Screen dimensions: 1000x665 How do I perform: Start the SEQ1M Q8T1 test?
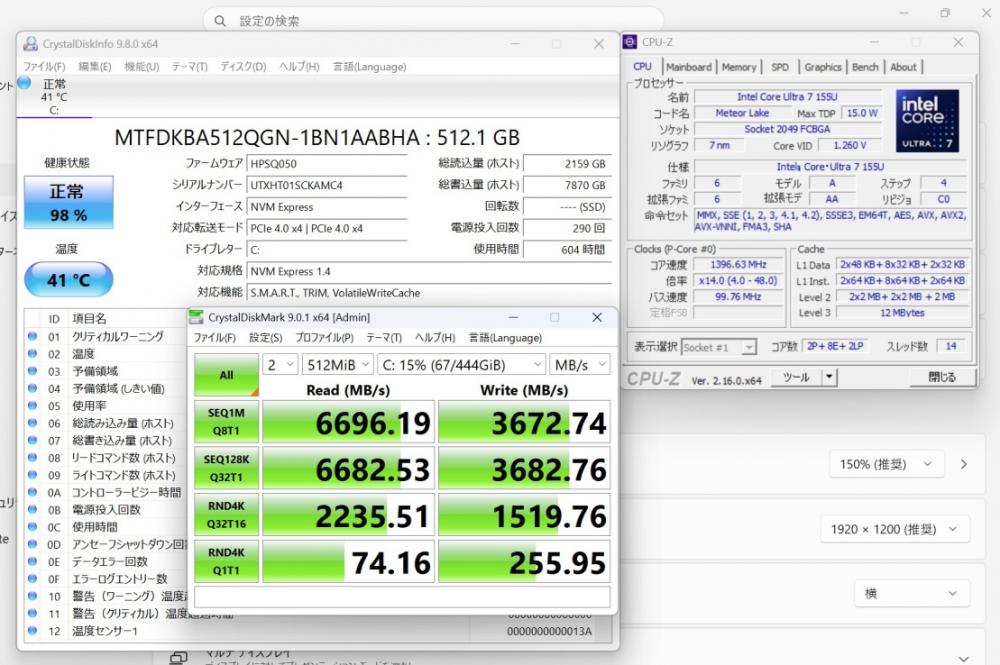(226, 421)
